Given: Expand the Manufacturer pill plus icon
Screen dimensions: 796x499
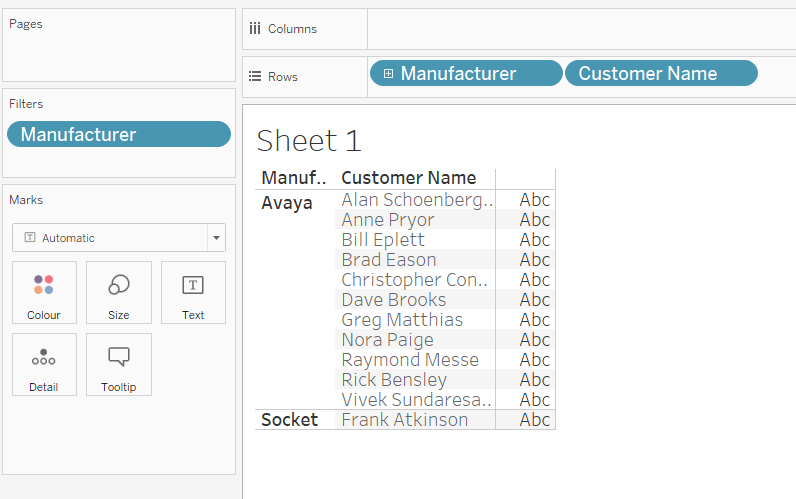Looking at the screenshot, I should click(x=389, y=74).
